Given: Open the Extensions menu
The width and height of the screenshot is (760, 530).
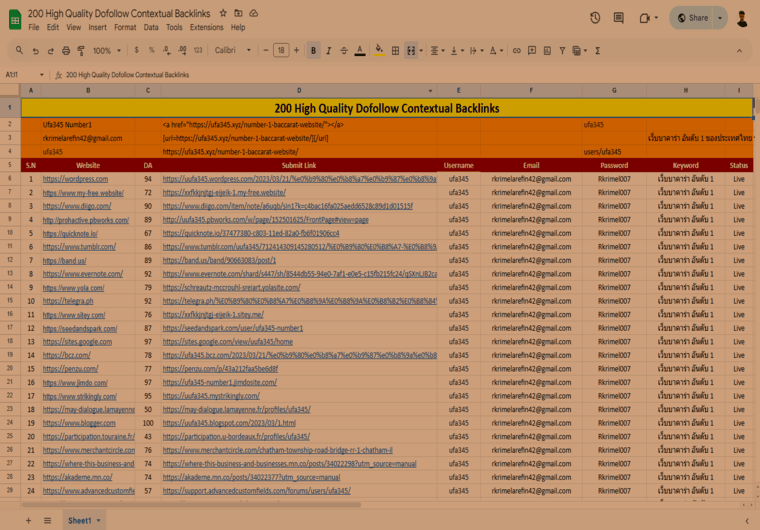Looking at the screenshot, I should point(206,27).
